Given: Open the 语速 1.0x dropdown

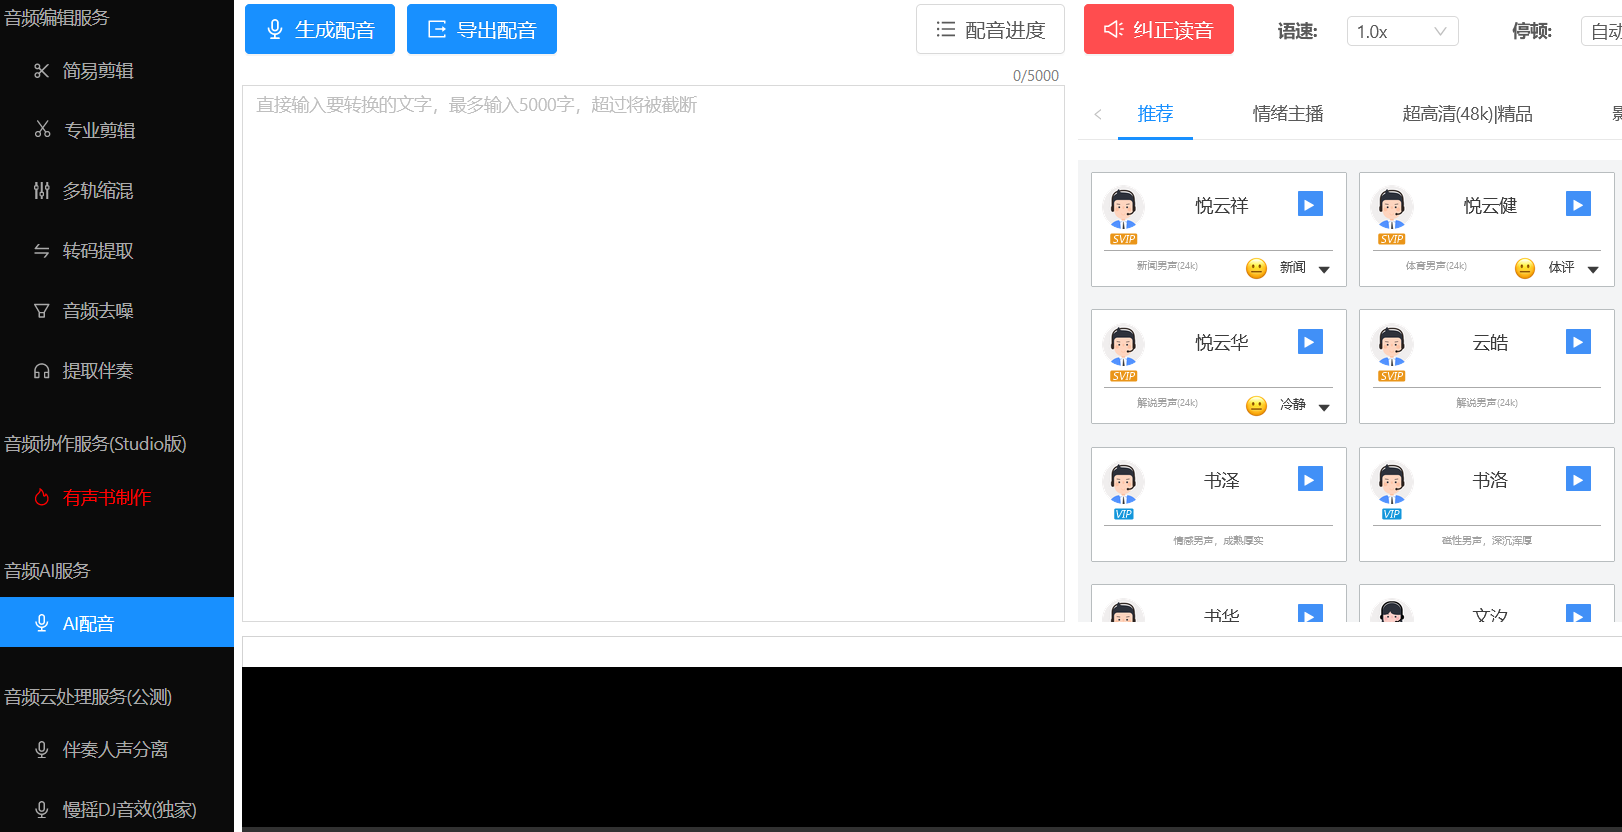Looking at the screenshot, I should pyautogui.click(x=1402, y=31).
